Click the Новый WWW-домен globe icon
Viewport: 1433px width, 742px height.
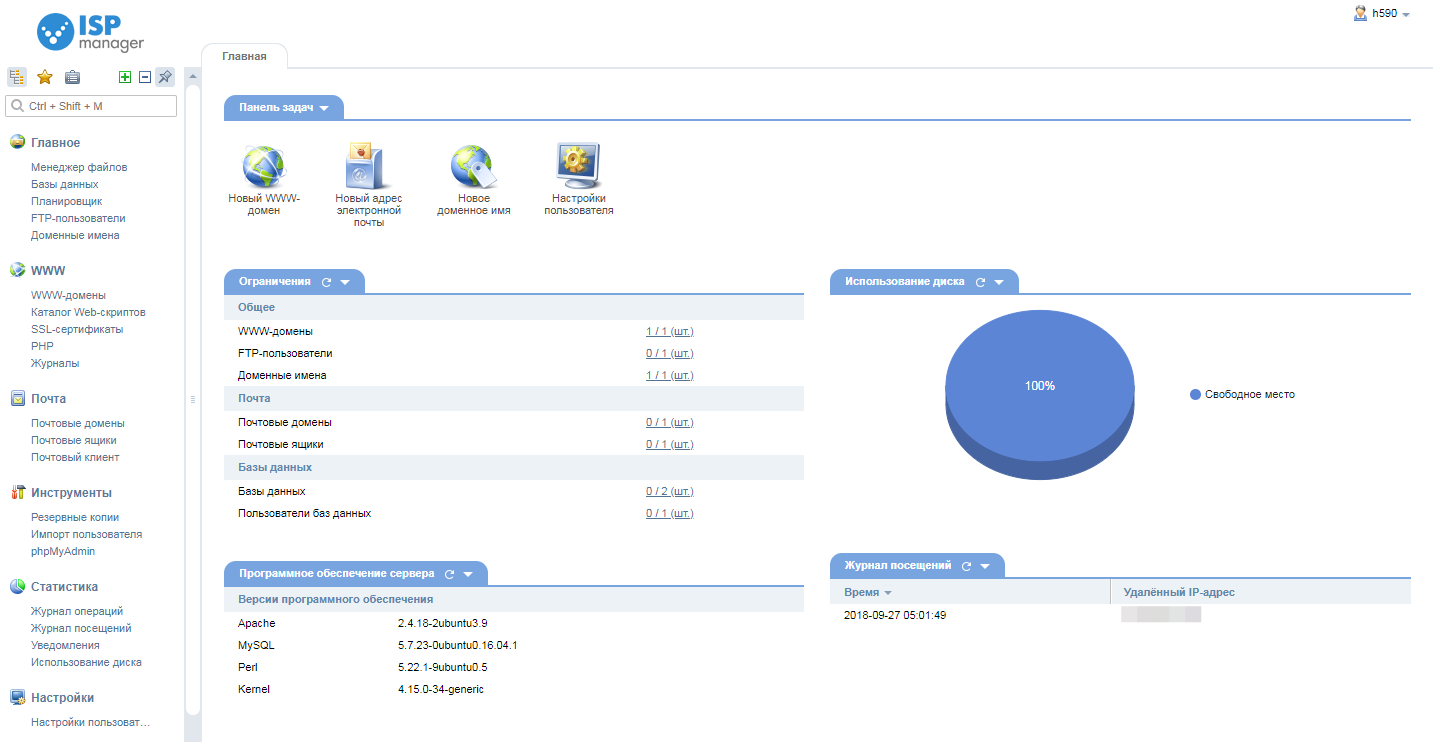(x=264, y=166)
